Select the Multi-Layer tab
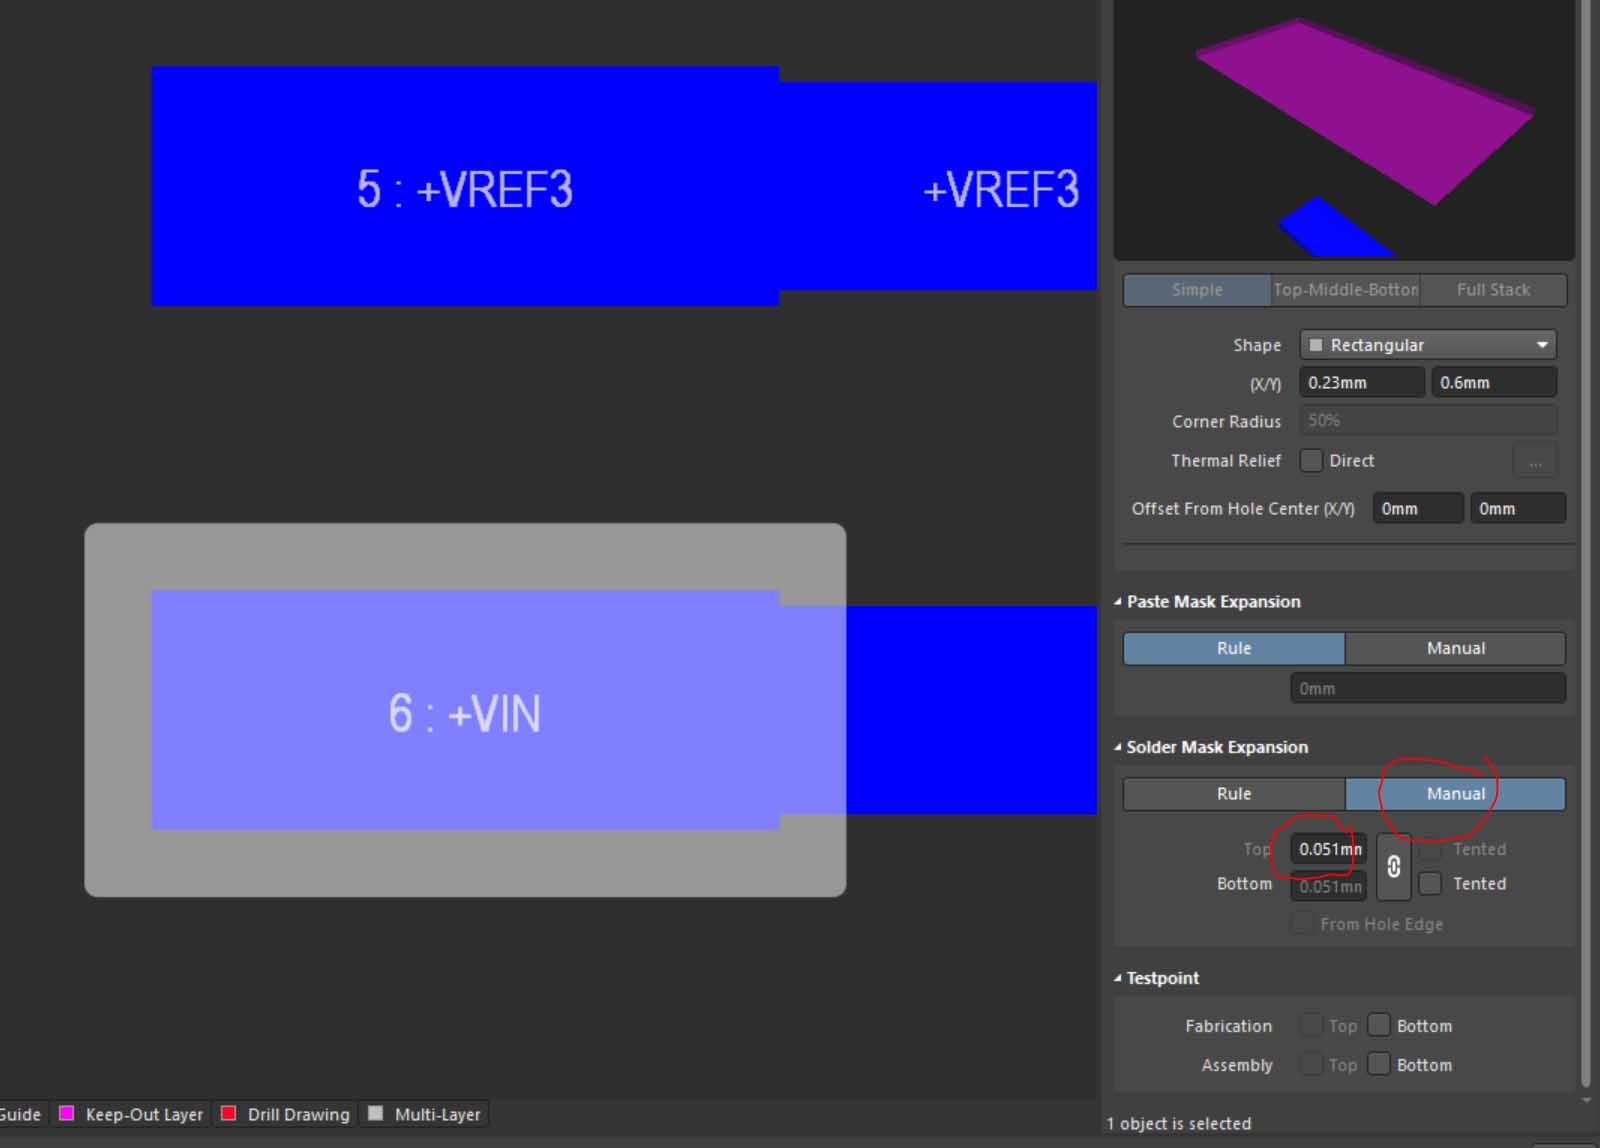Viewport: 1600px width, 1148px height. coord(437,1114)
